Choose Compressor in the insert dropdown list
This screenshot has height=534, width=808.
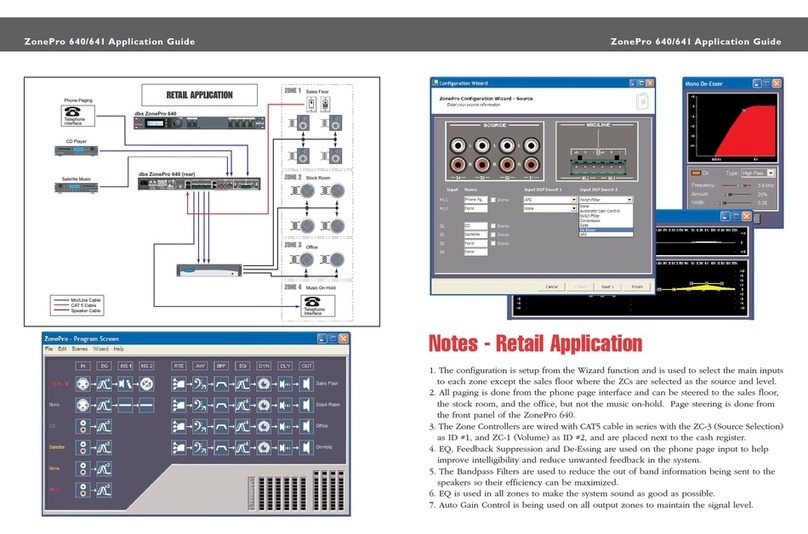605,221
